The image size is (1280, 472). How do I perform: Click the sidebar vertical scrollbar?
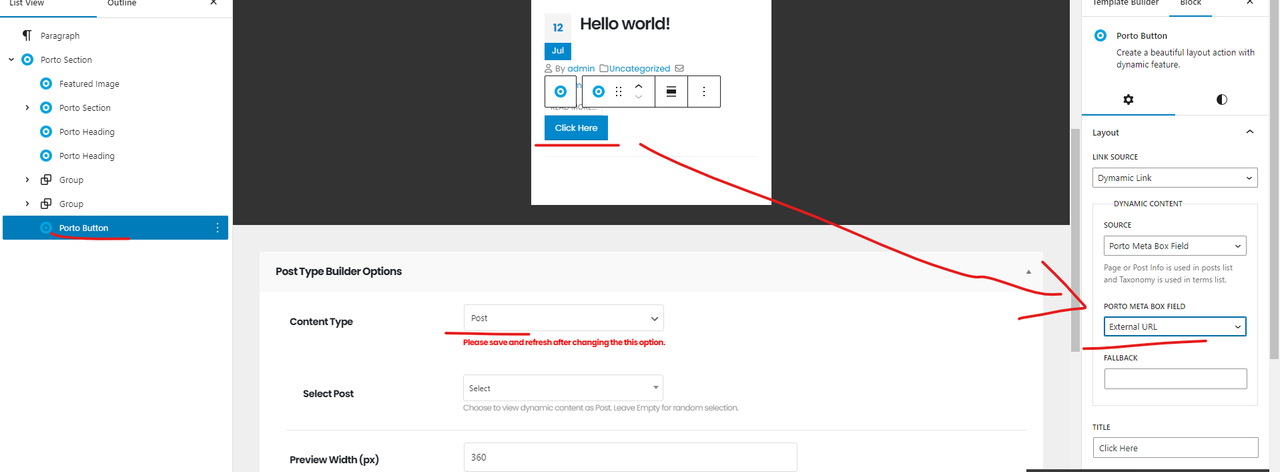[1273, 180]
